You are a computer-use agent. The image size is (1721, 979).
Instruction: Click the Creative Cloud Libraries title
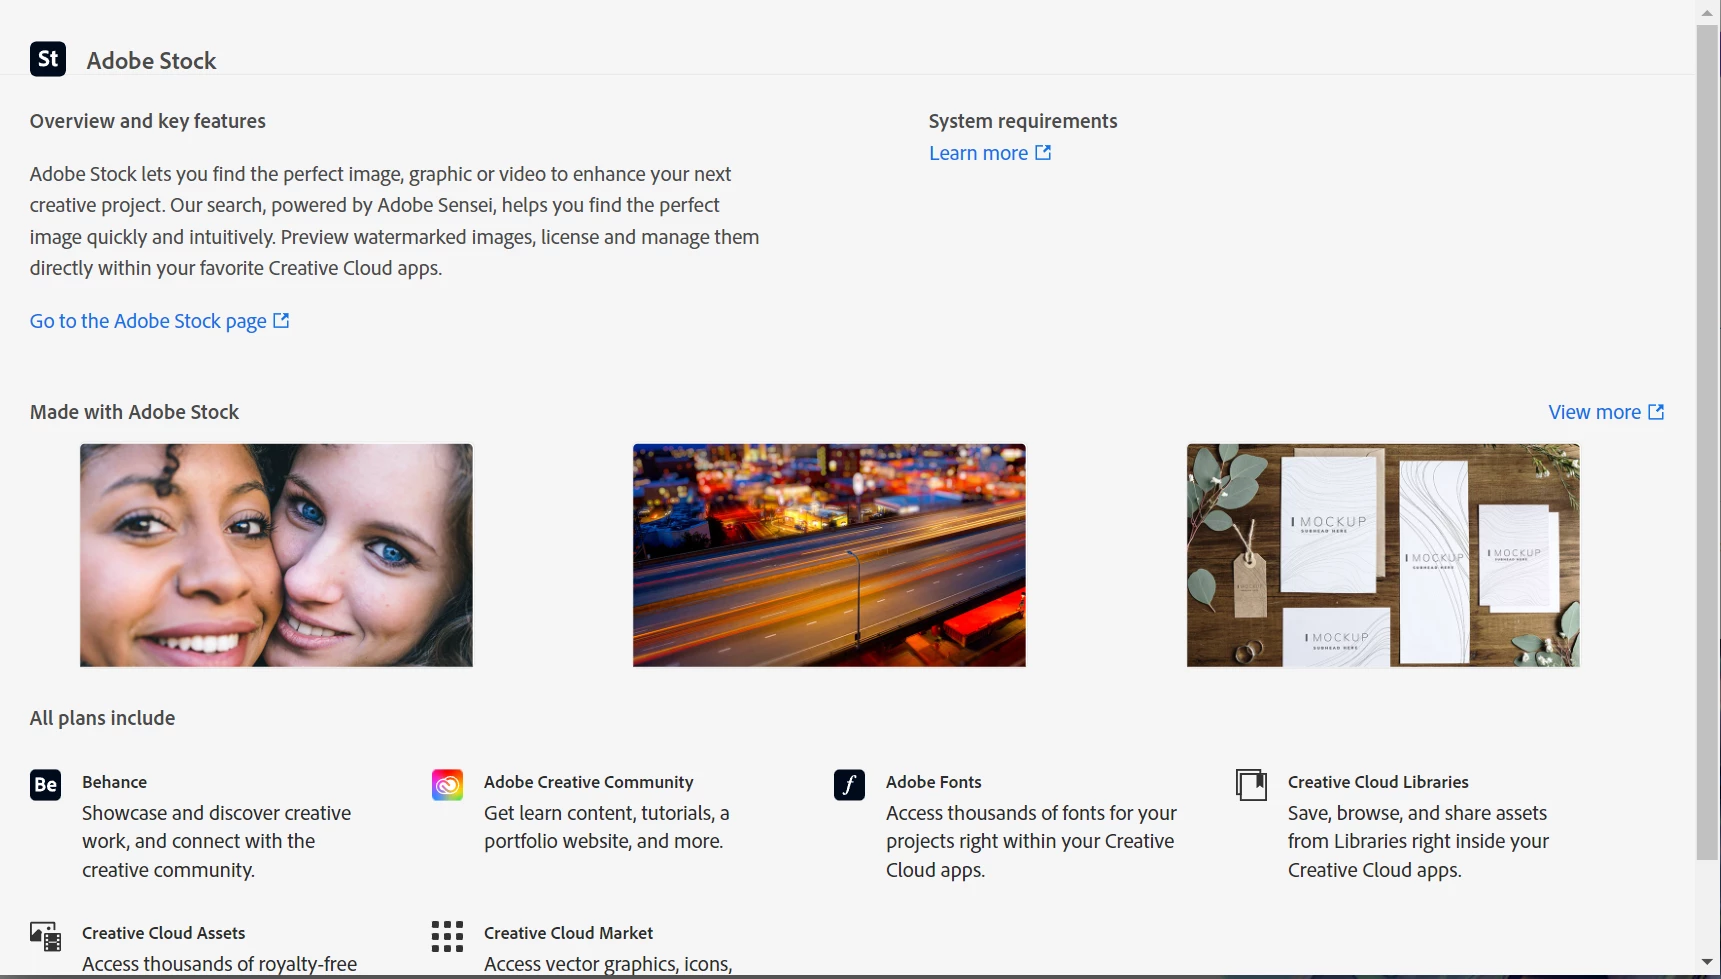1378,782
